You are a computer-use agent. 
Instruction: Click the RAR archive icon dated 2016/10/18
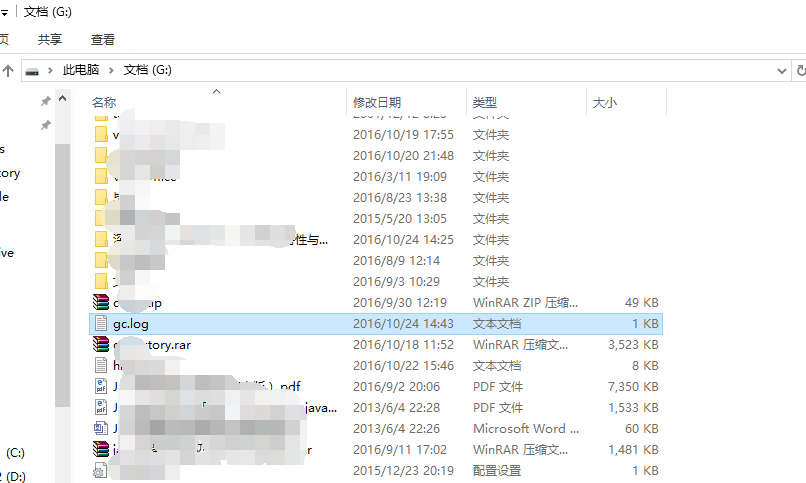point(101,344)
